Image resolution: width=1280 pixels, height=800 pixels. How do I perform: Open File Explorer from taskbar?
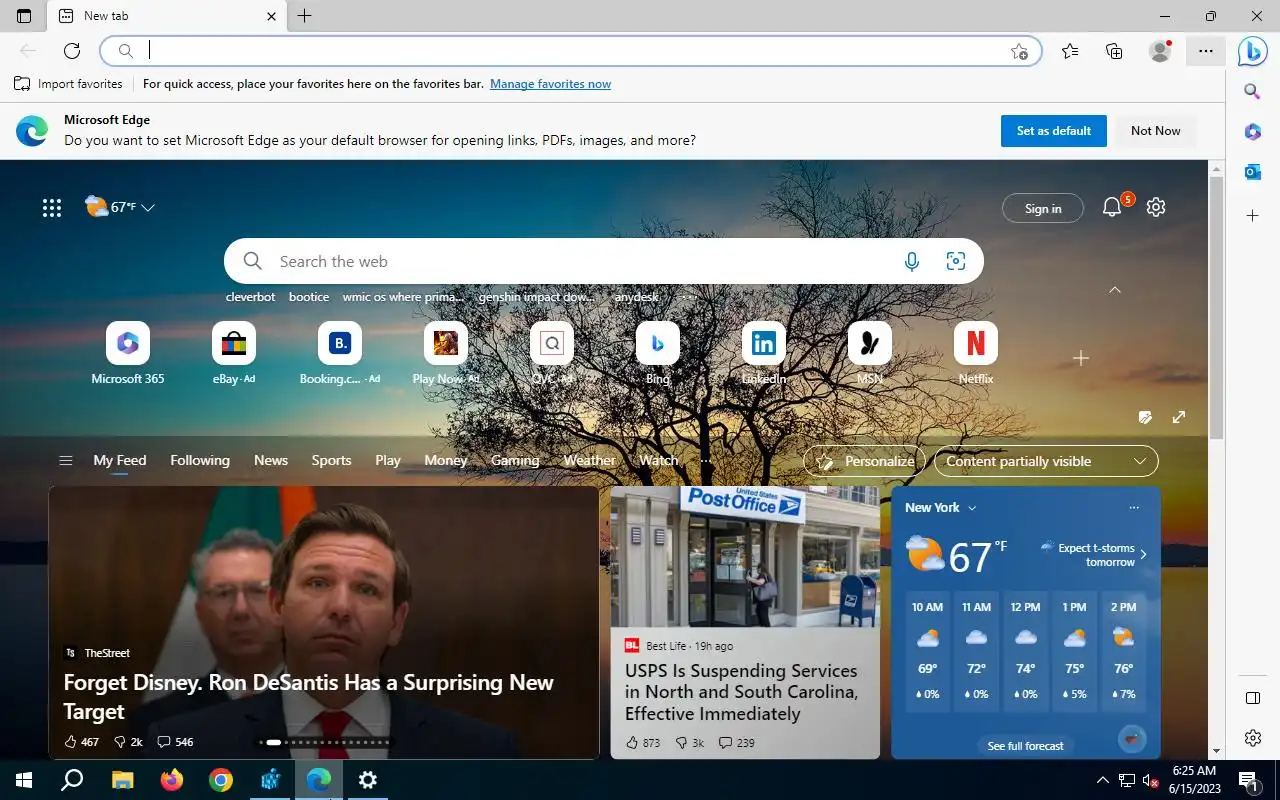[122, 780]
